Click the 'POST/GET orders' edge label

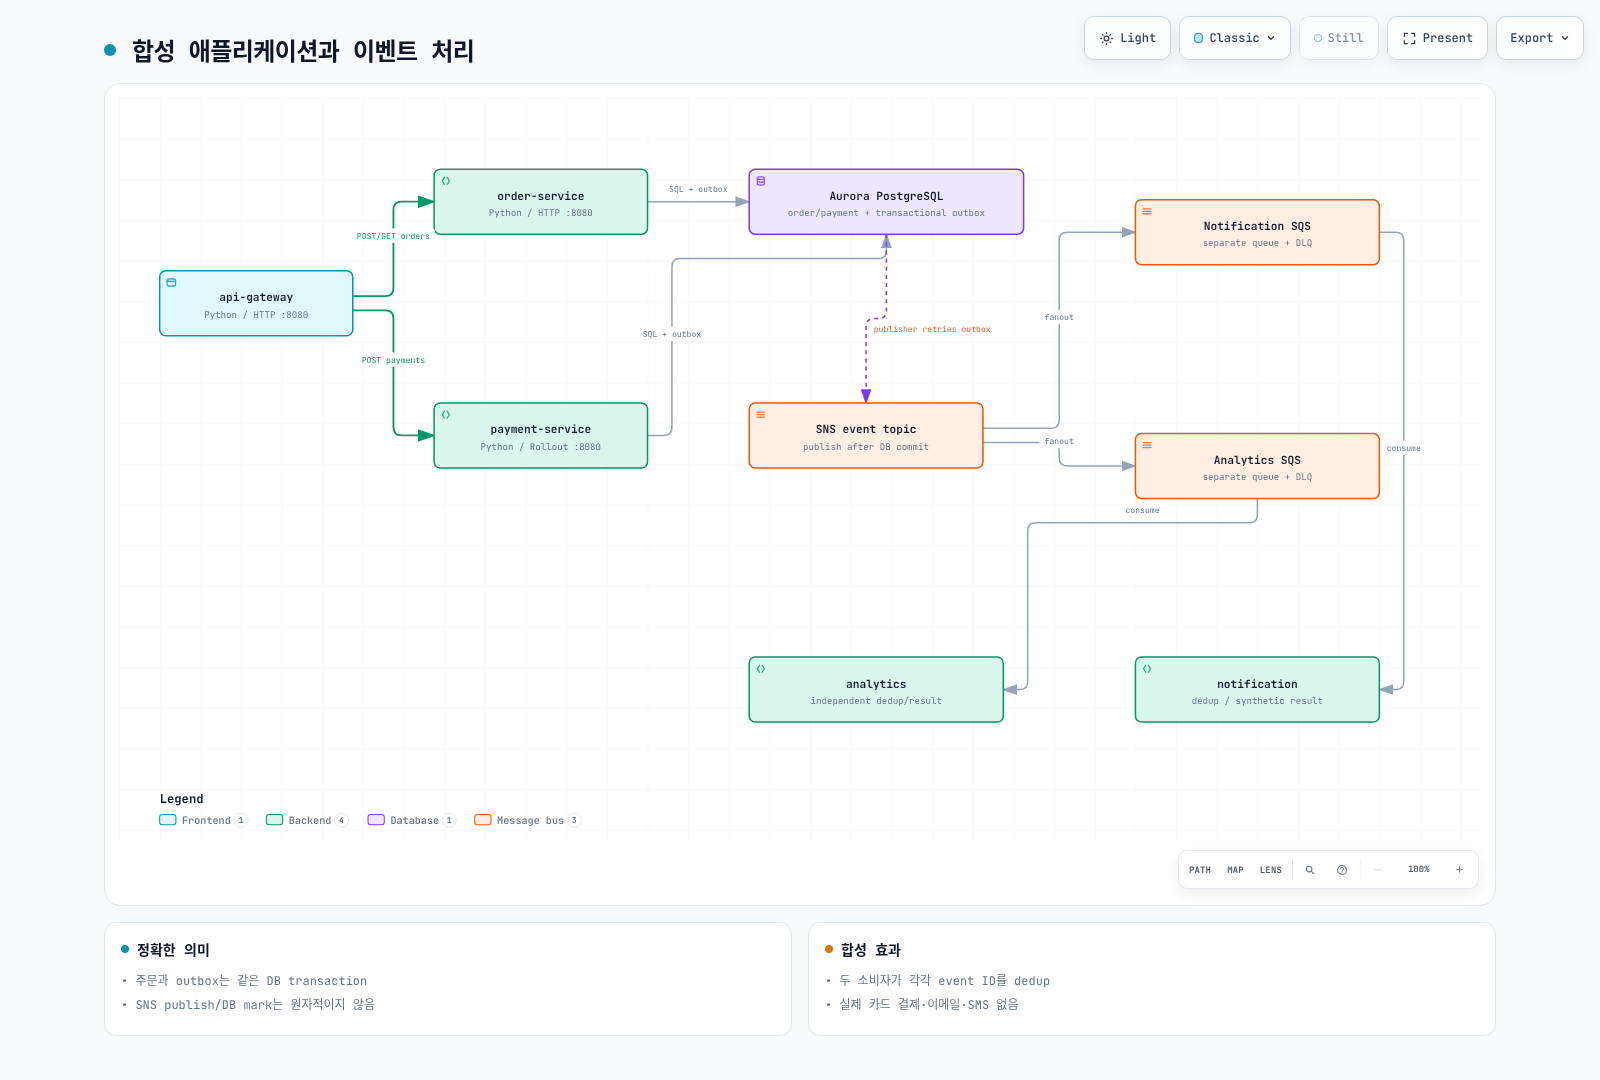393,237
